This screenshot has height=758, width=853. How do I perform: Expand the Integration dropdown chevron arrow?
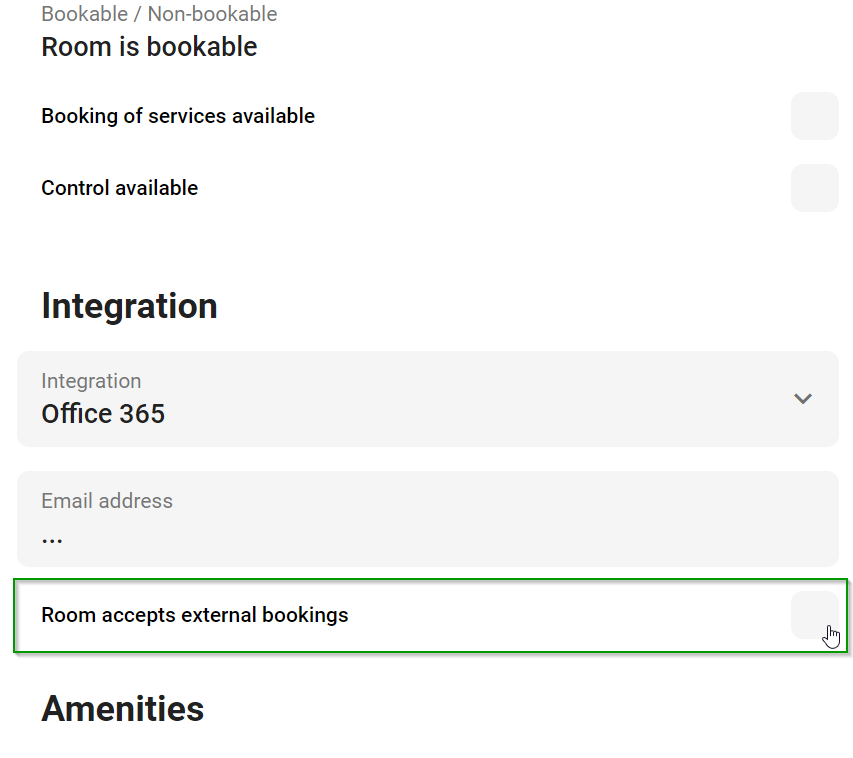802,399
